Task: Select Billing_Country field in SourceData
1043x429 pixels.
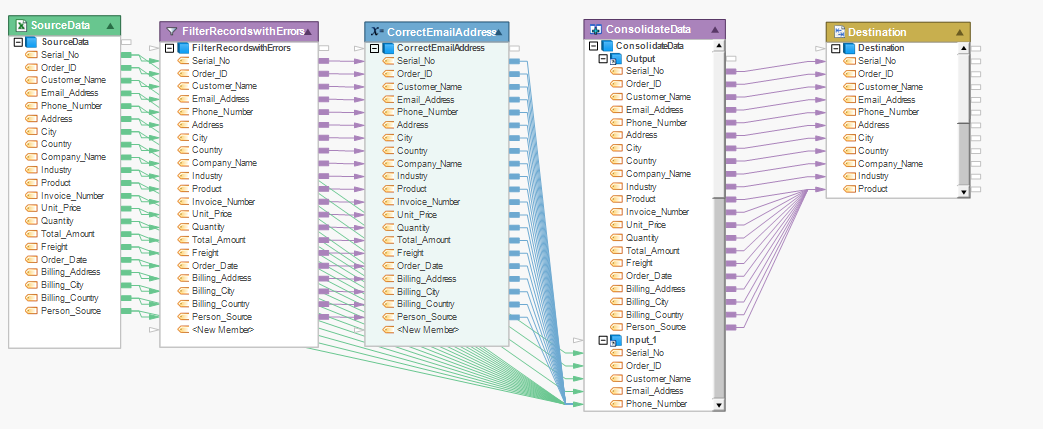Action: [x=69, y=298]
